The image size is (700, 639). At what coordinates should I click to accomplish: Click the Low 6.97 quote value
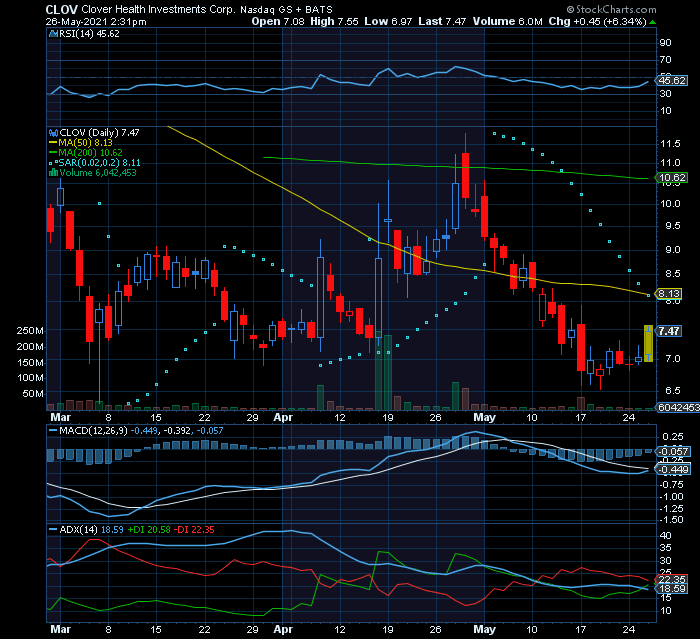pos(388,21)
